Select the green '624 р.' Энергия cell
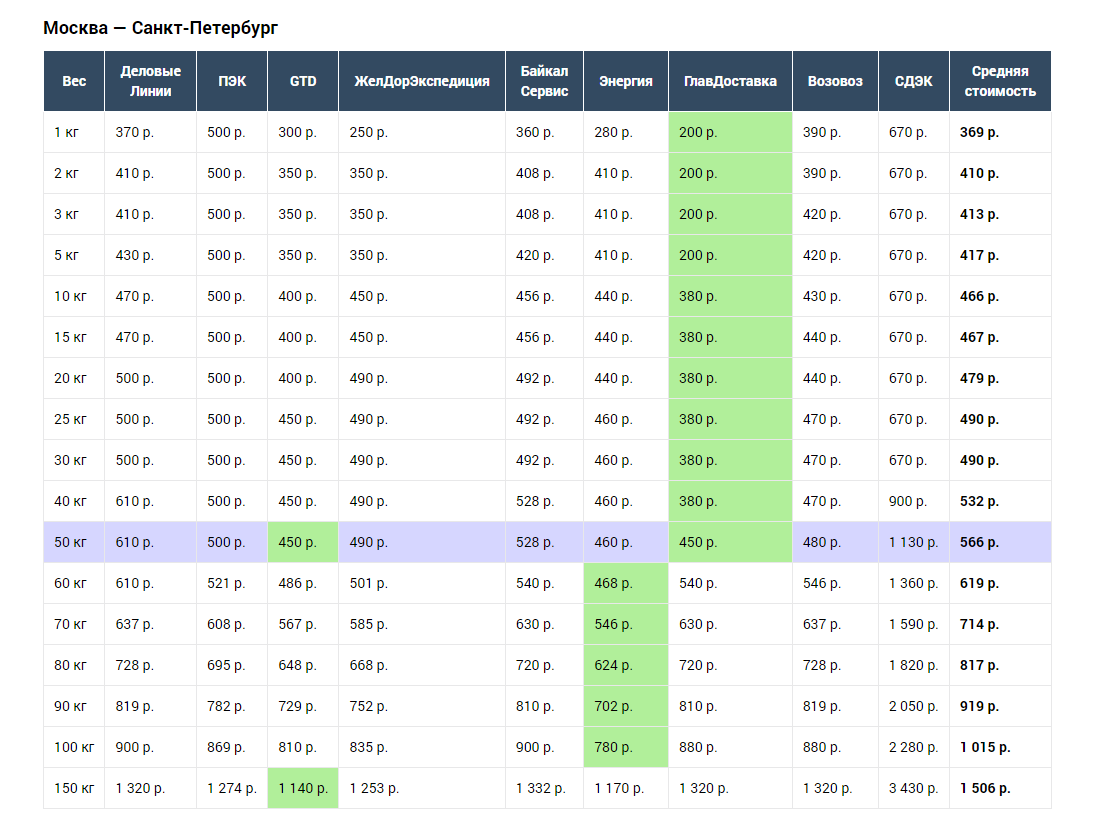Image resolution: width=1100 pixels, height=824 pixels. (x=626, y=666)
